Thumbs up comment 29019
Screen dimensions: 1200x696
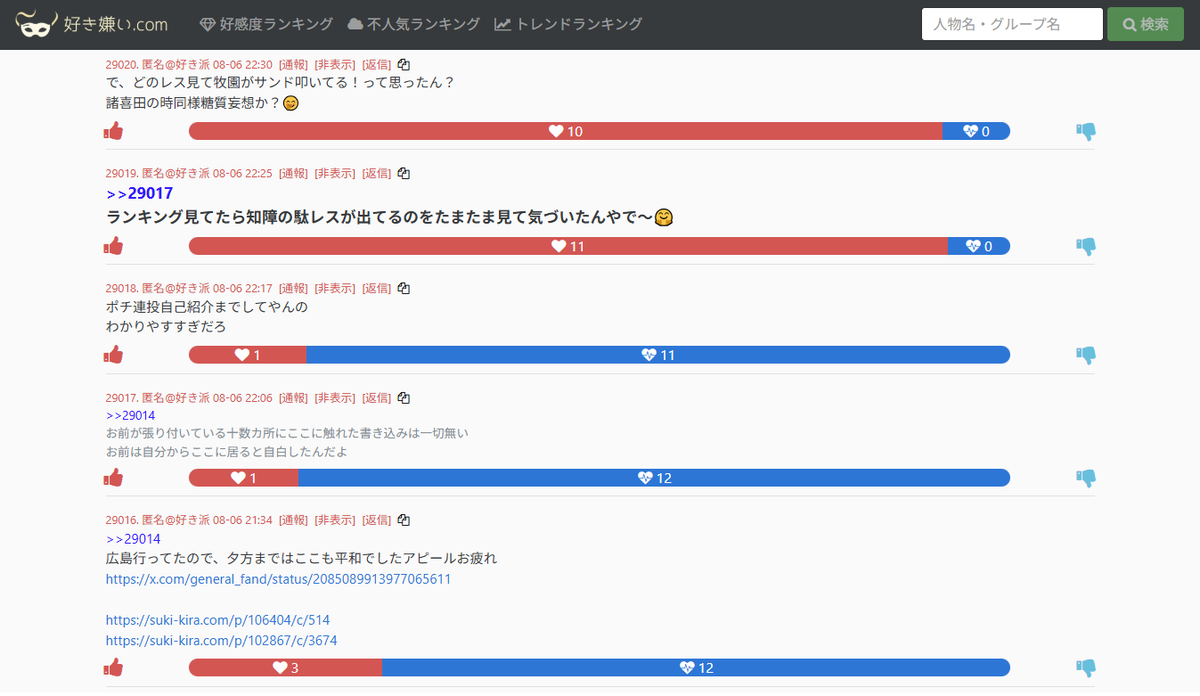pos(113,246)
